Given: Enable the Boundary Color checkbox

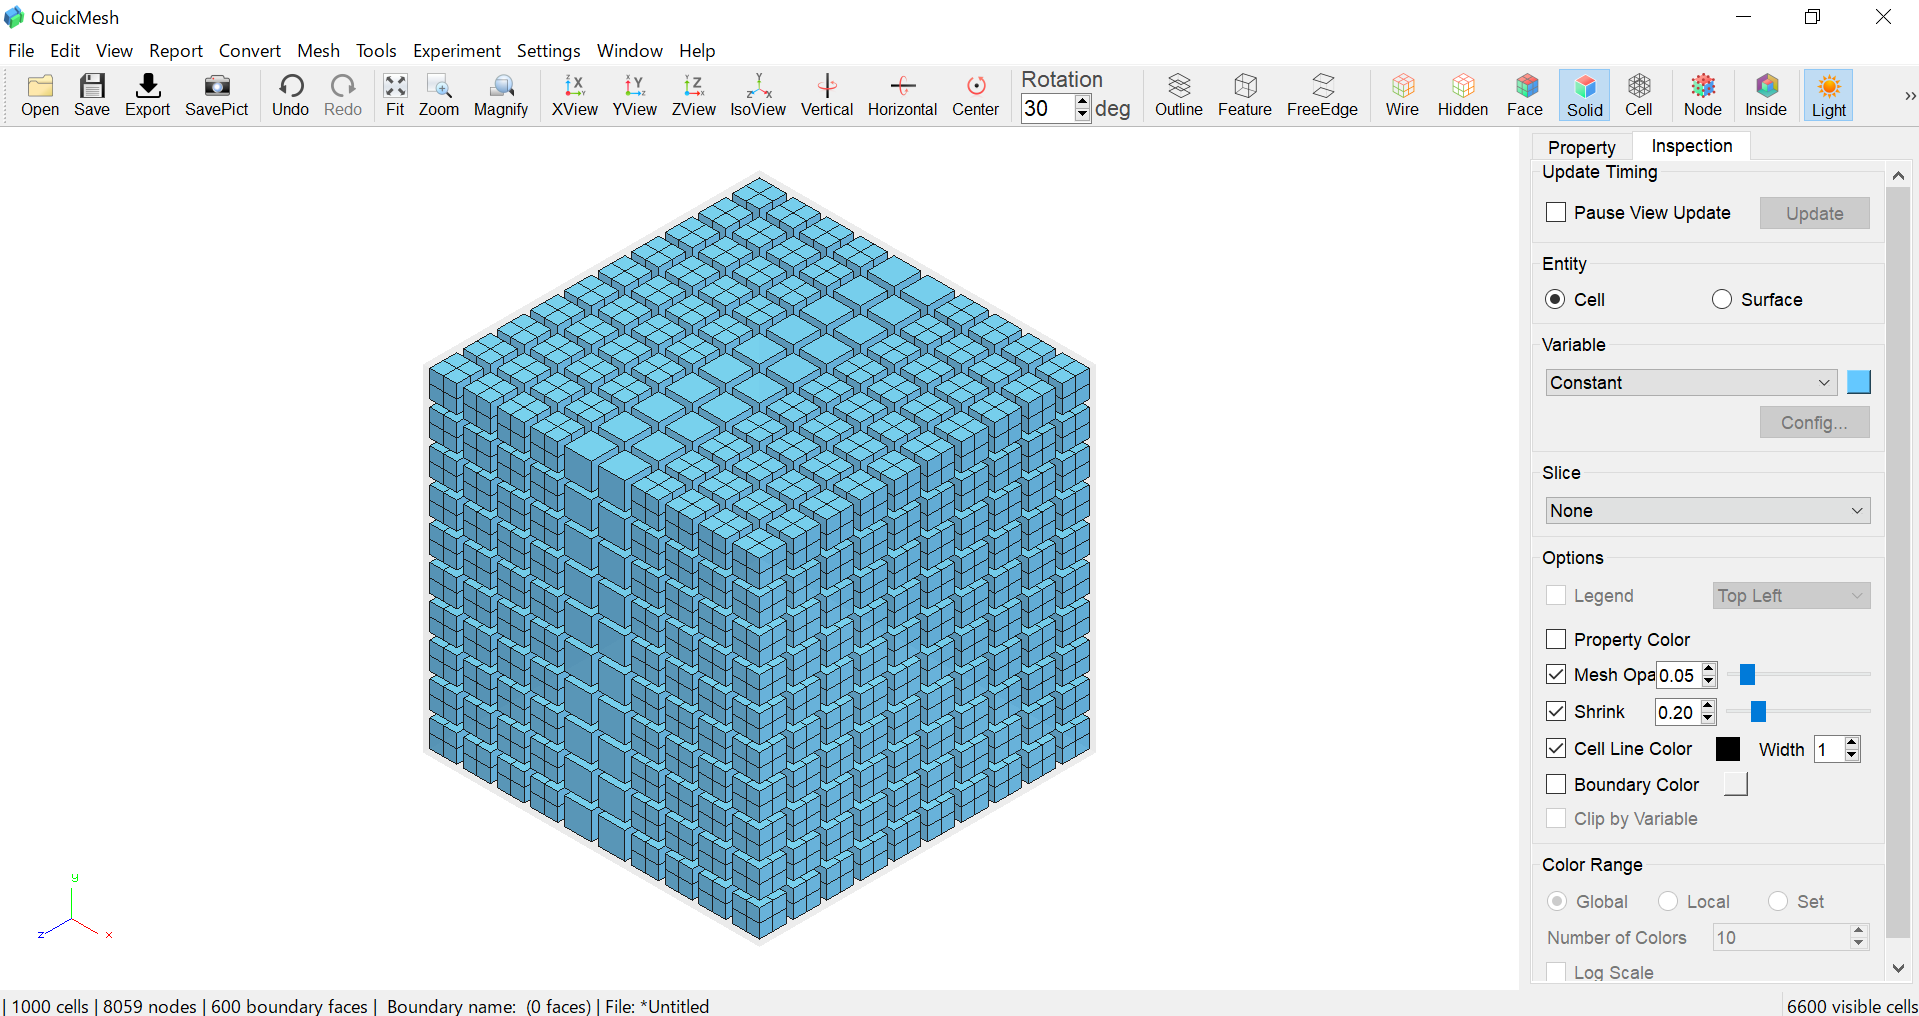Looking at the screenshot, I should tap(1556, 784).
